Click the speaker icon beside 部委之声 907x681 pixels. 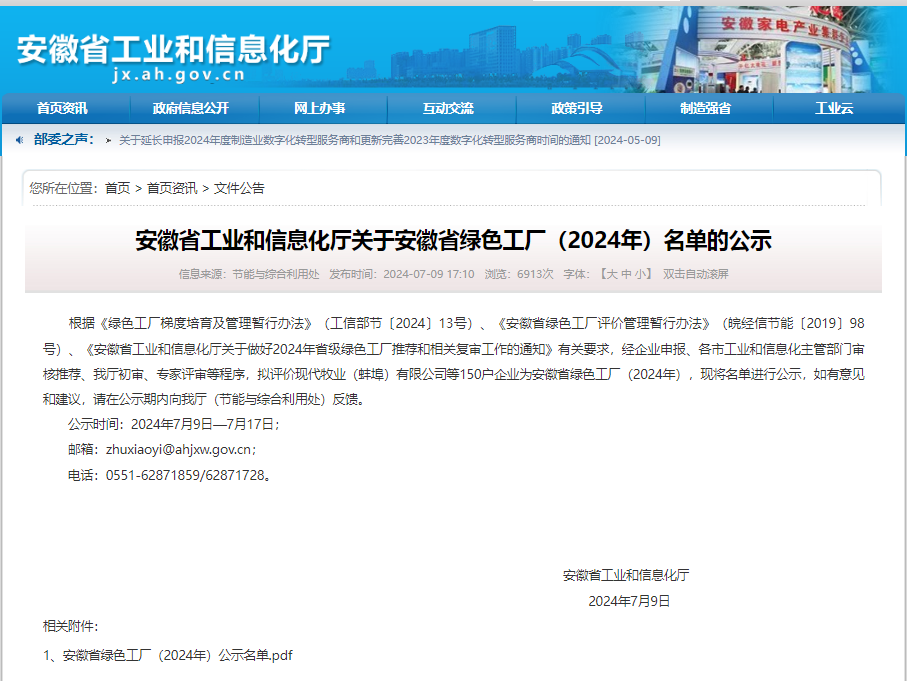point(20,140)
